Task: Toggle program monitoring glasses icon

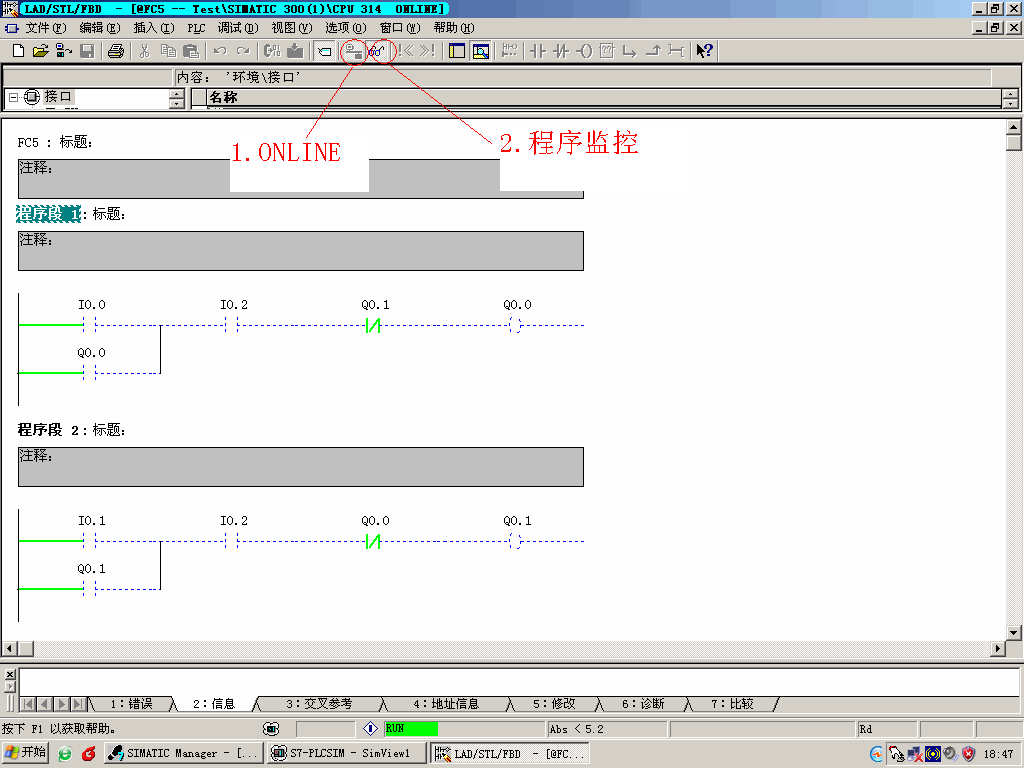Action: click(377, 51)
